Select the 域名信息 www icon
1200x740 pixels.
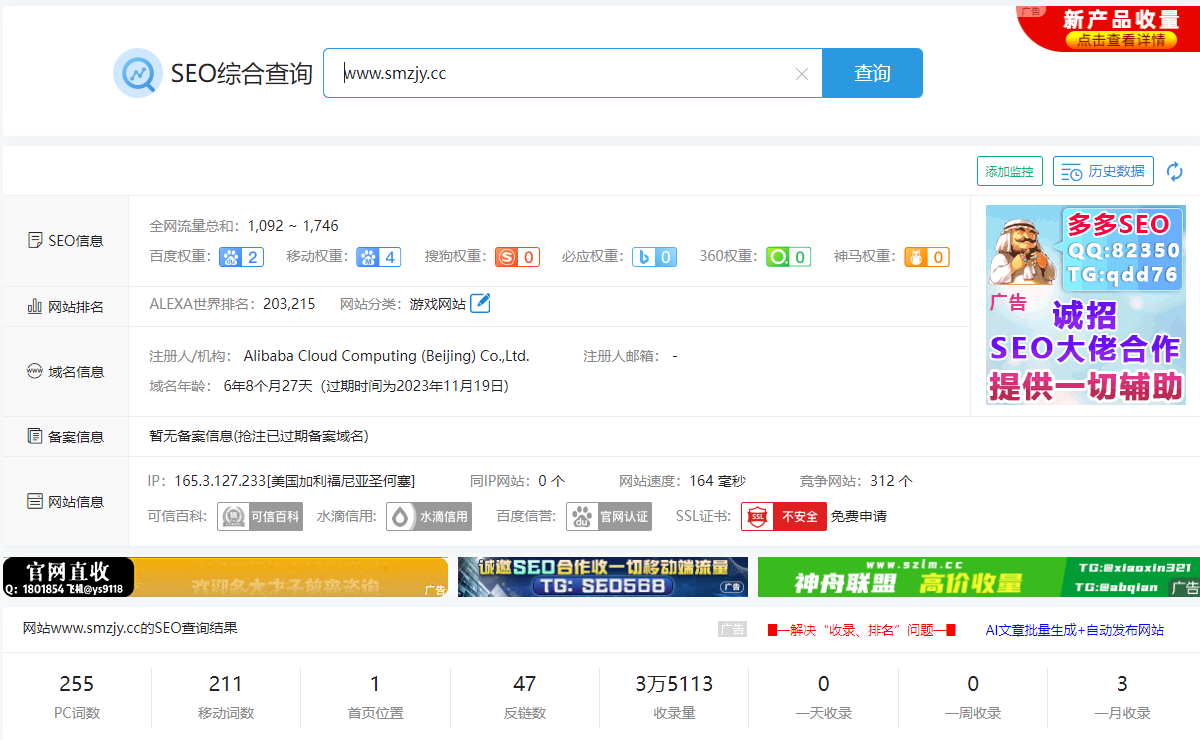(34, 371)
